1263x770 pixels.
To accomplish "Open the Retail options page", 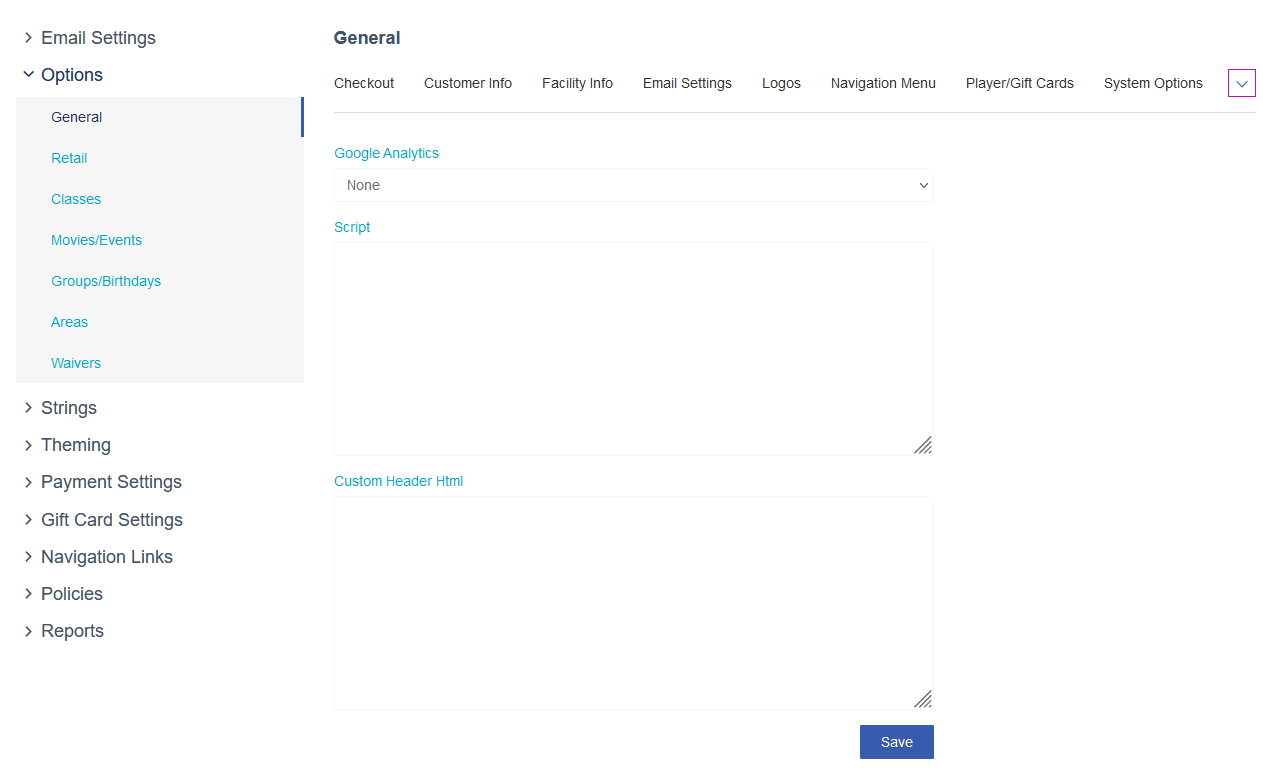I will 69,158.
